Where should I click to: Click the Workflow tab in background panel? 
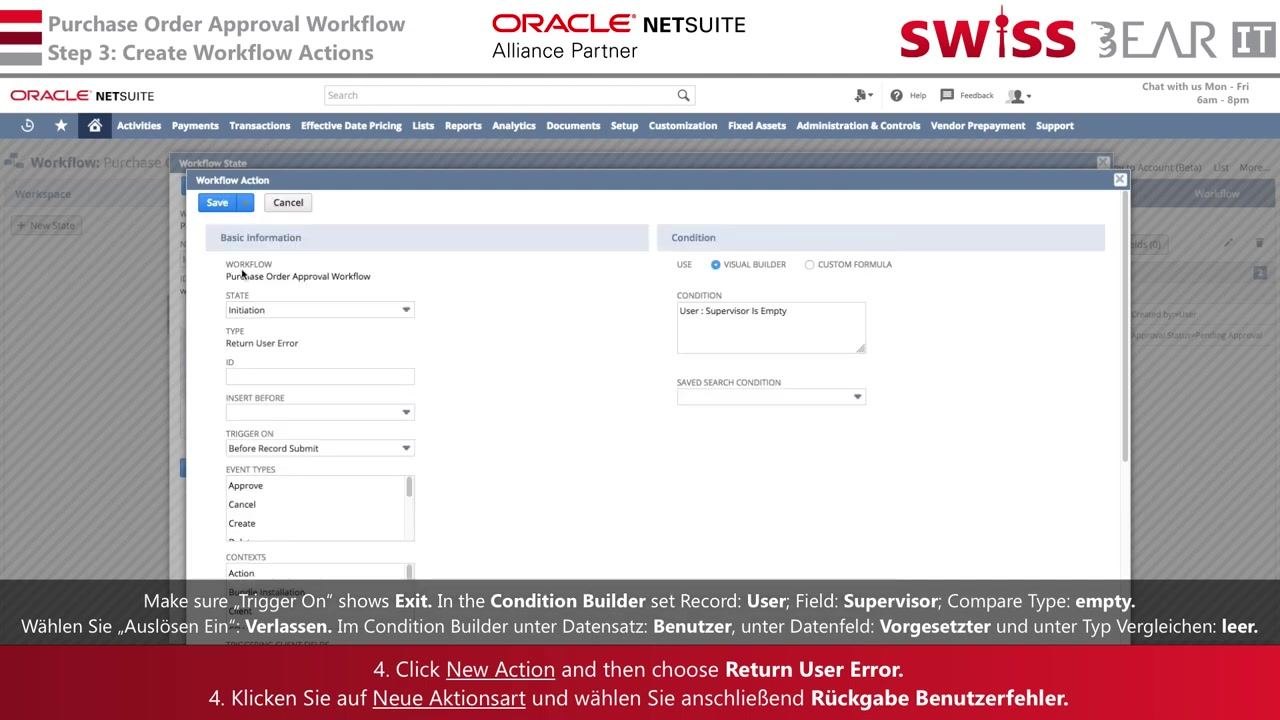tap(1216, 194)
